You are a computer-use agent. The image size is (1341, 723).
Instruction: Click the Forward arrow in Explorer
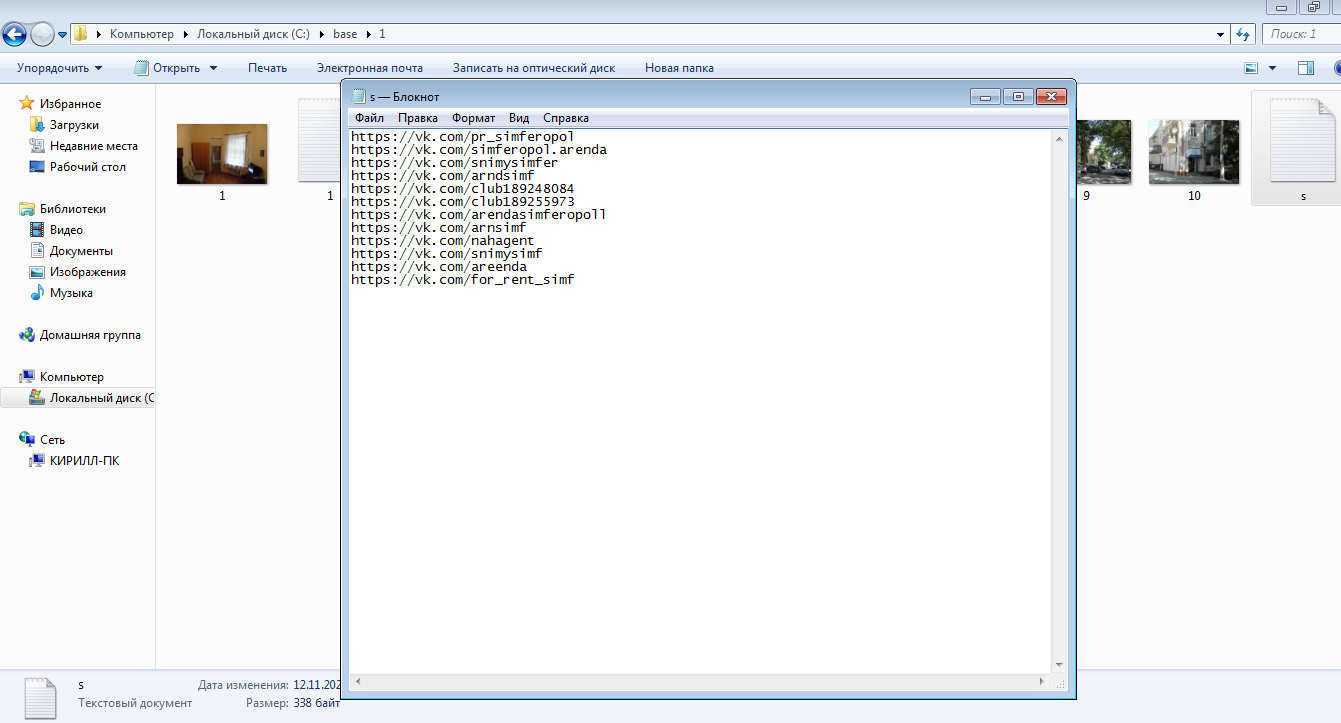pyautogui.click(x=42, y=35)
